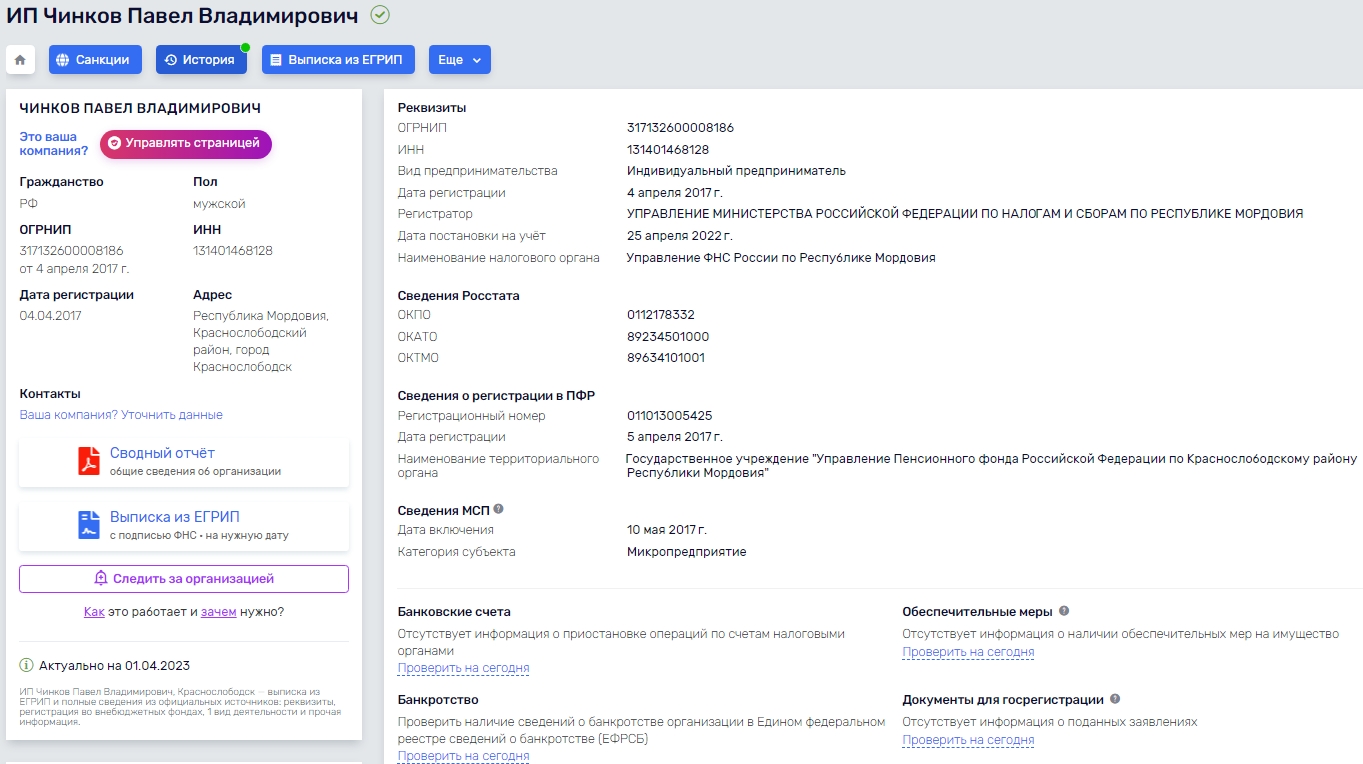Select the ОГРНИП value 317132600008186 in Реквизиты

click(x=680, y=128)
